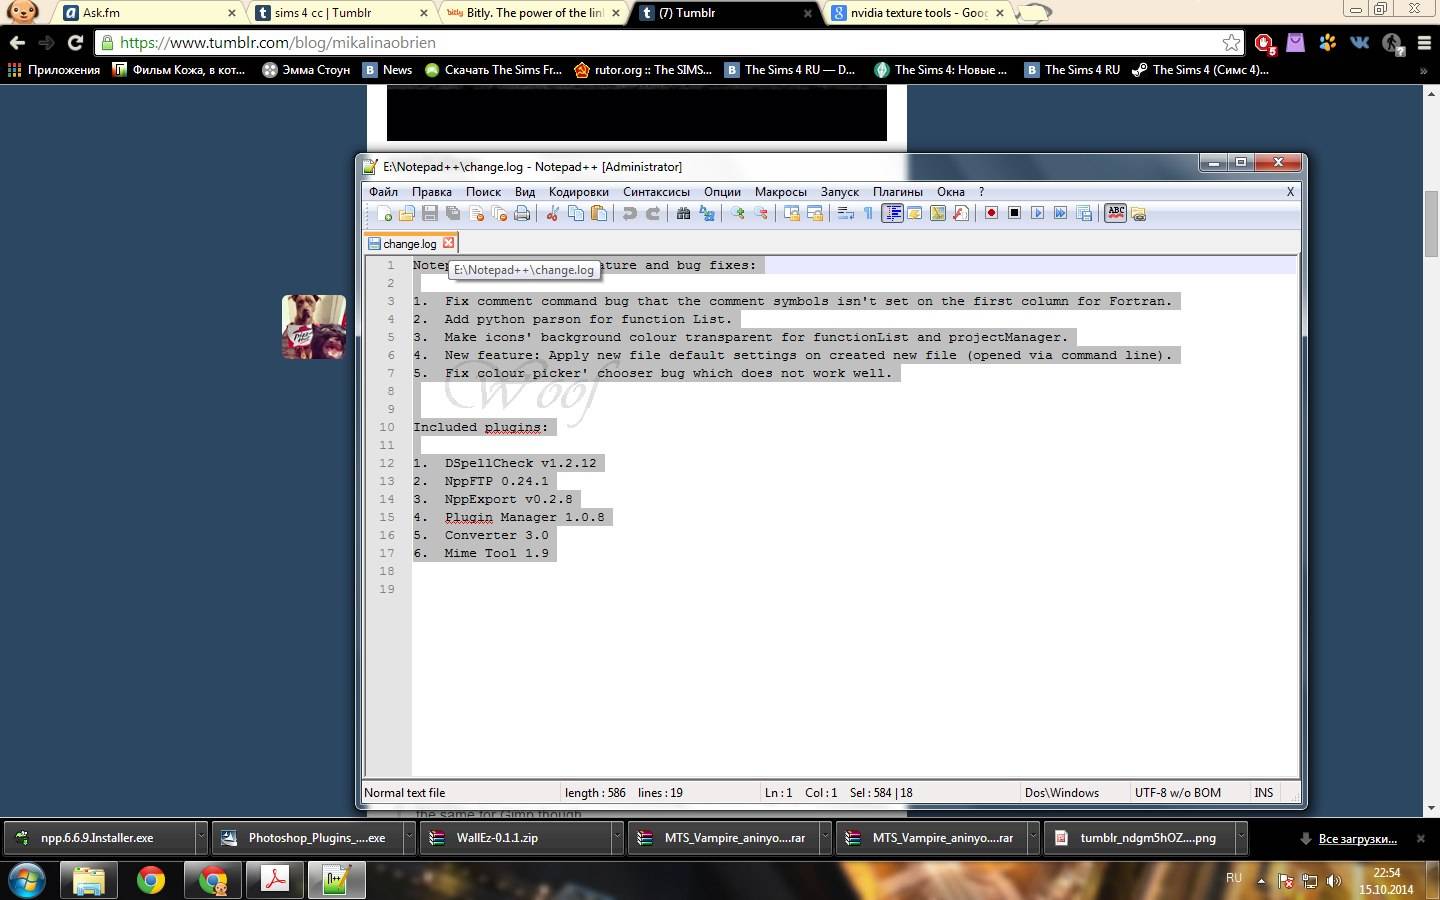
Task: Click the News bookmark in bookmarks bar
Action: [x=396, y=70]
